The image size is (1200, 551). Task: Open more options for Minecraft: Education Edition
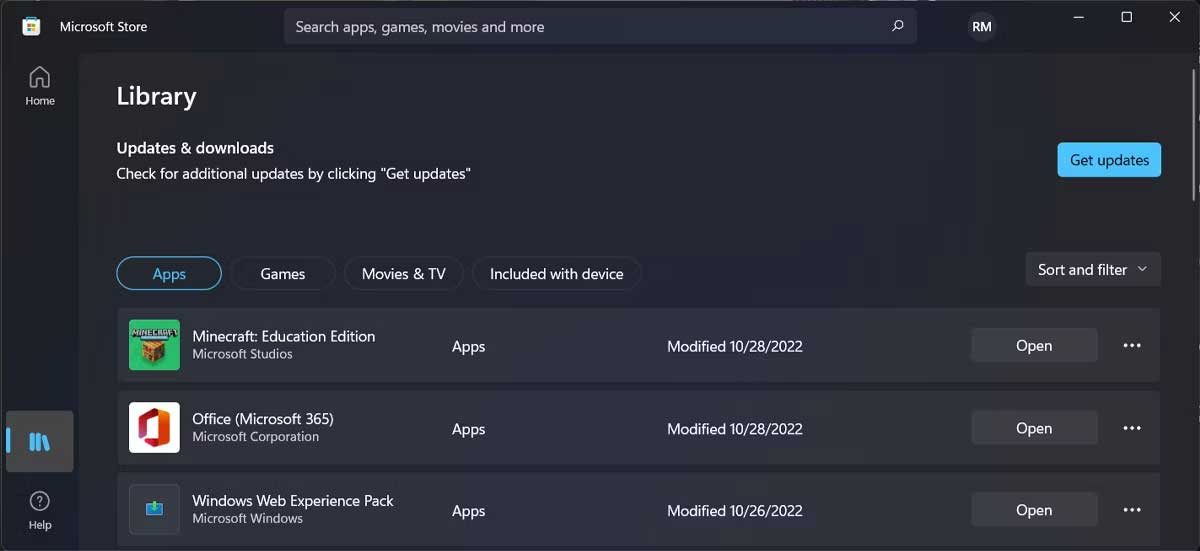[1132, 346]
